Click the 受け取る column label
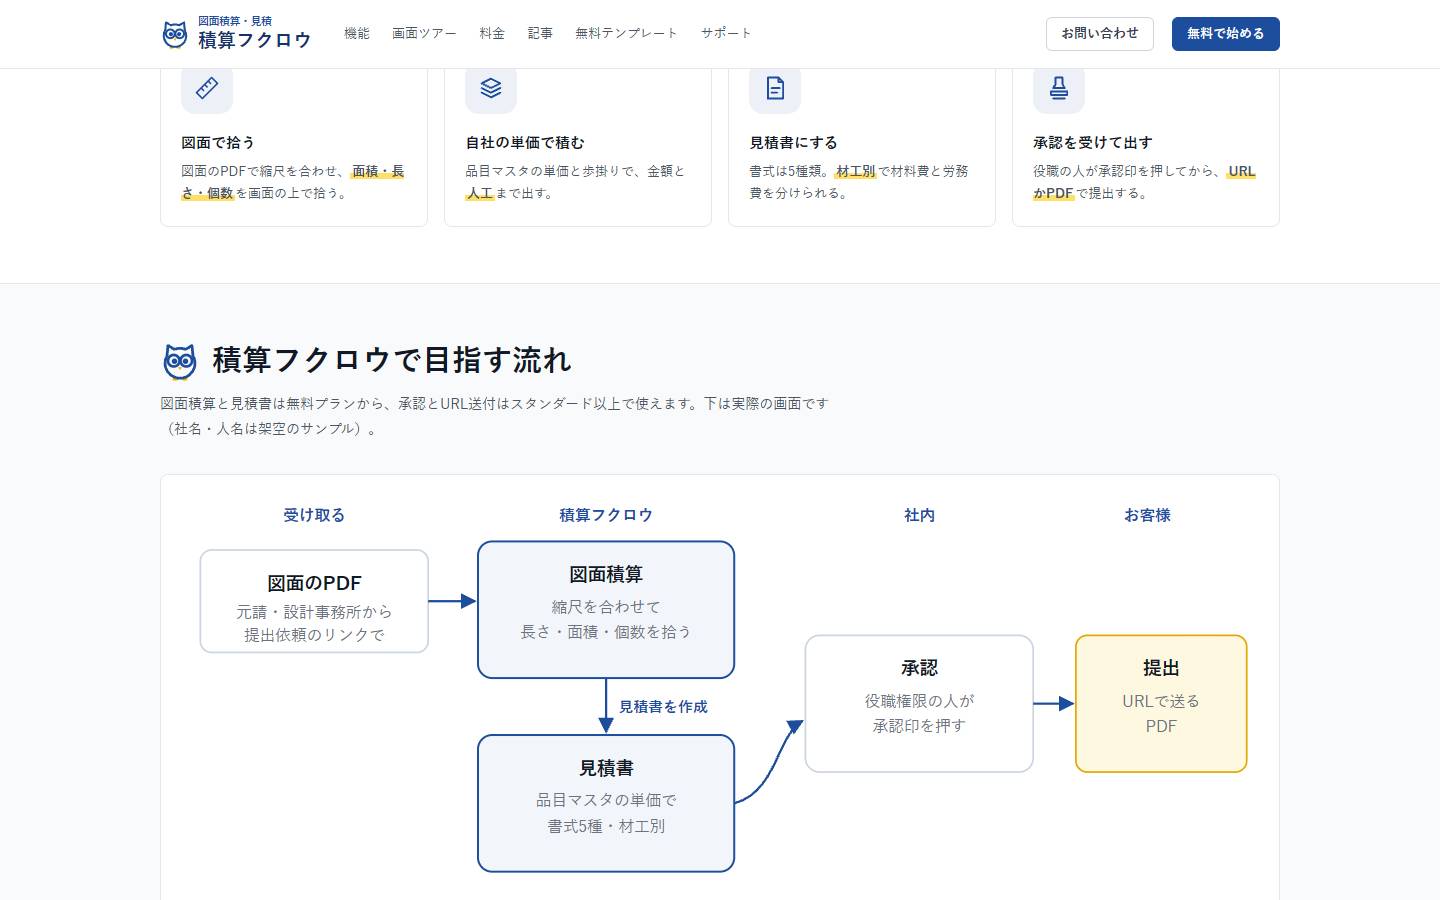This screenshot has height=900, width=1440. tap(314, 515)
